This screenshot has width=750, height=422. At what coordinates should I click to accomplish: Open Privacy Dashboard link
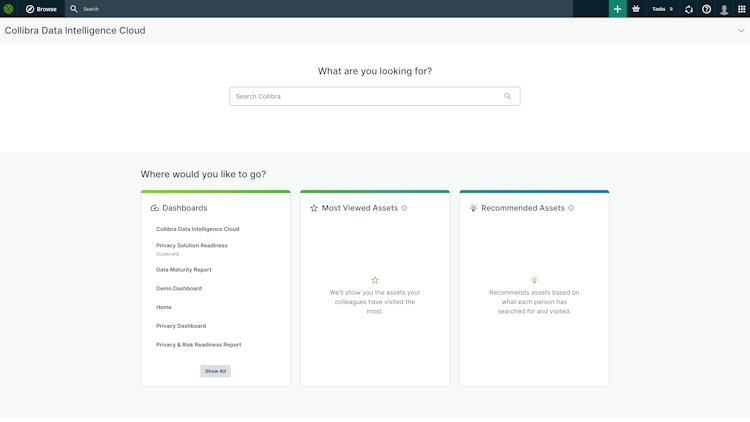(x=181, y=326)
